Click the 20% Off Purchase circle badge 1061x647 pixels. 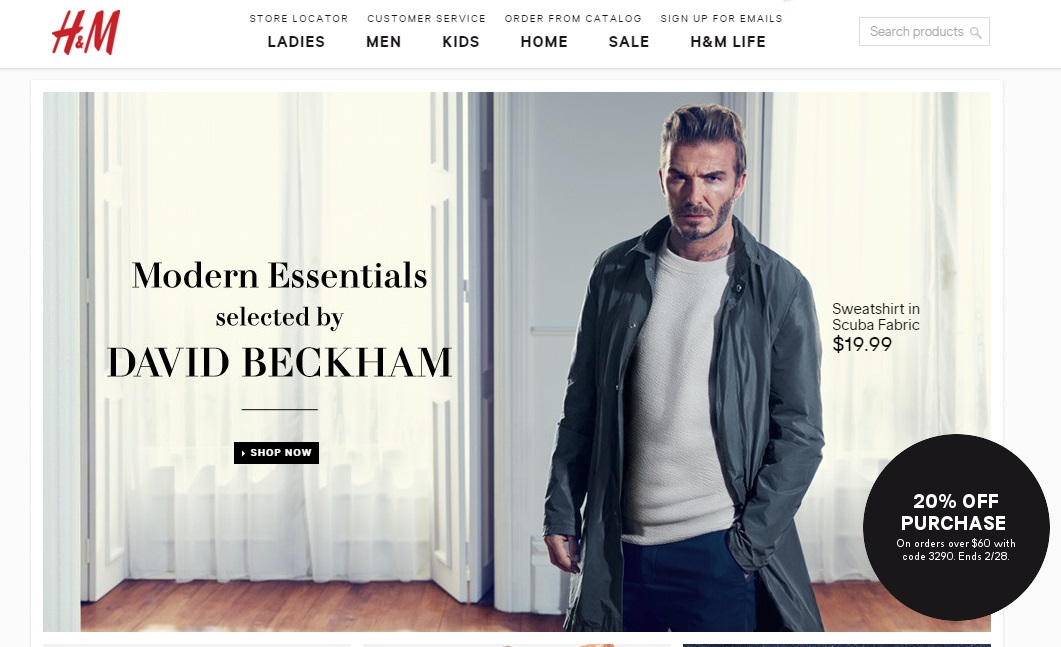(956, 527)
